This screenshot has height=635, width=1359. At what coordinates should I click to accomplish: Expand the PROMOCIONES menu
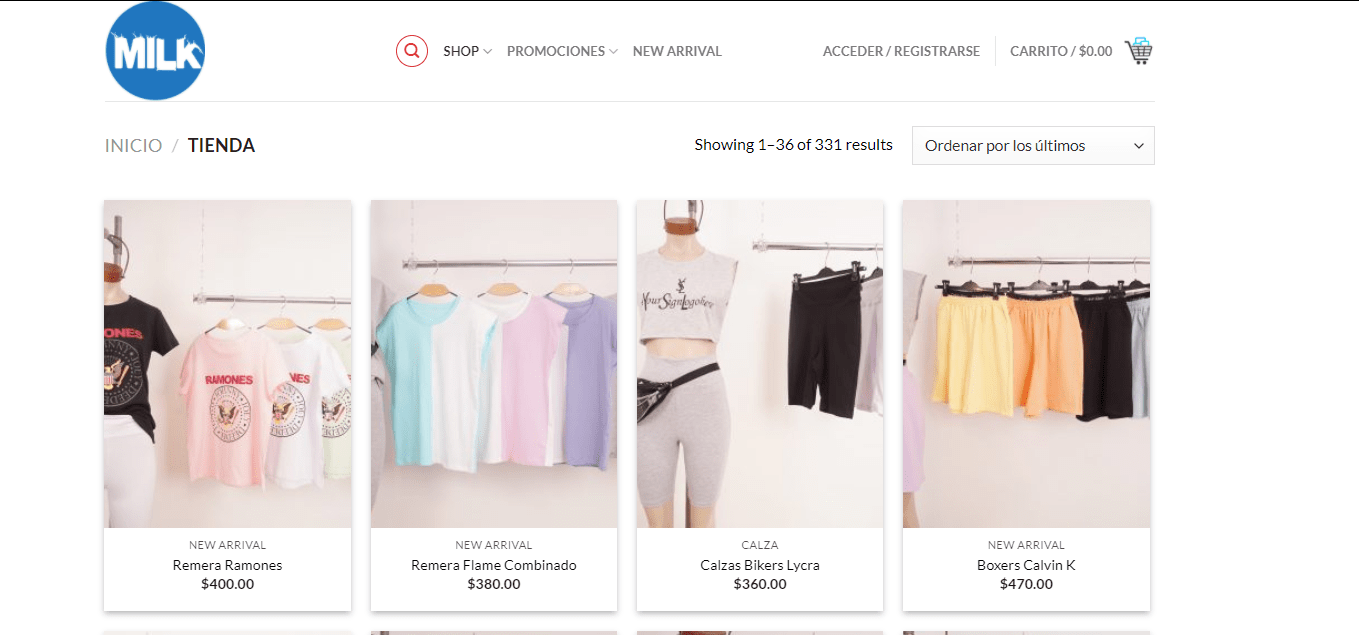[562, 51]
